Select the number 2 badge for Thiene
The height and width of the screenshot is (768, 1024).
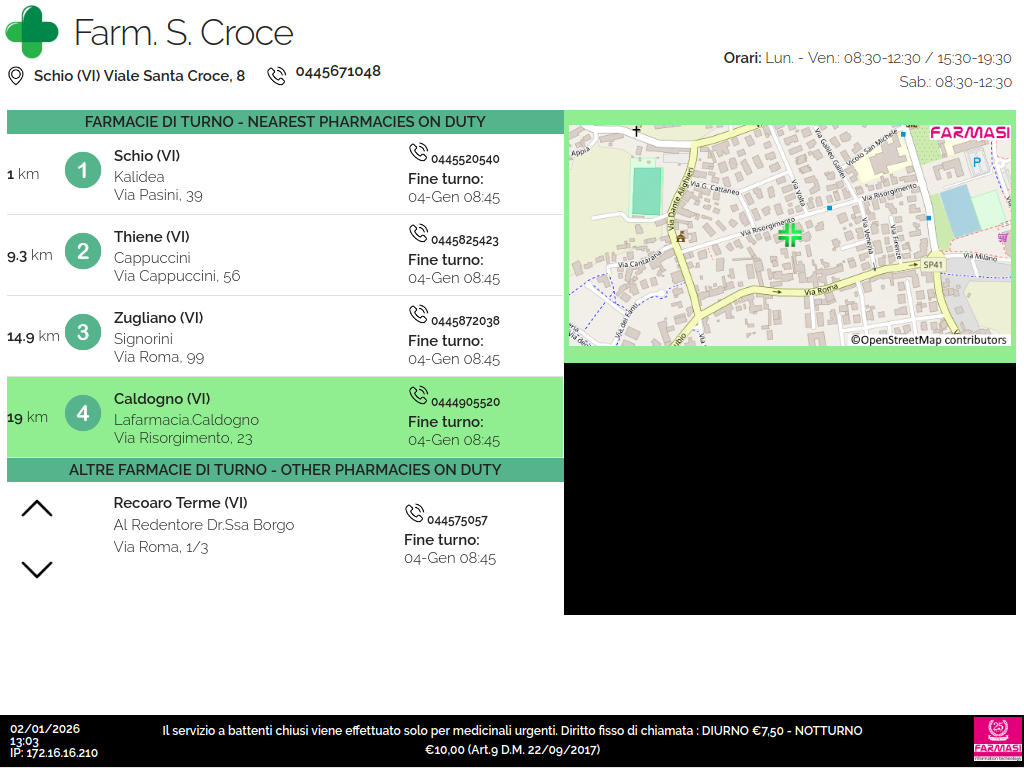[x=83, y=252]
